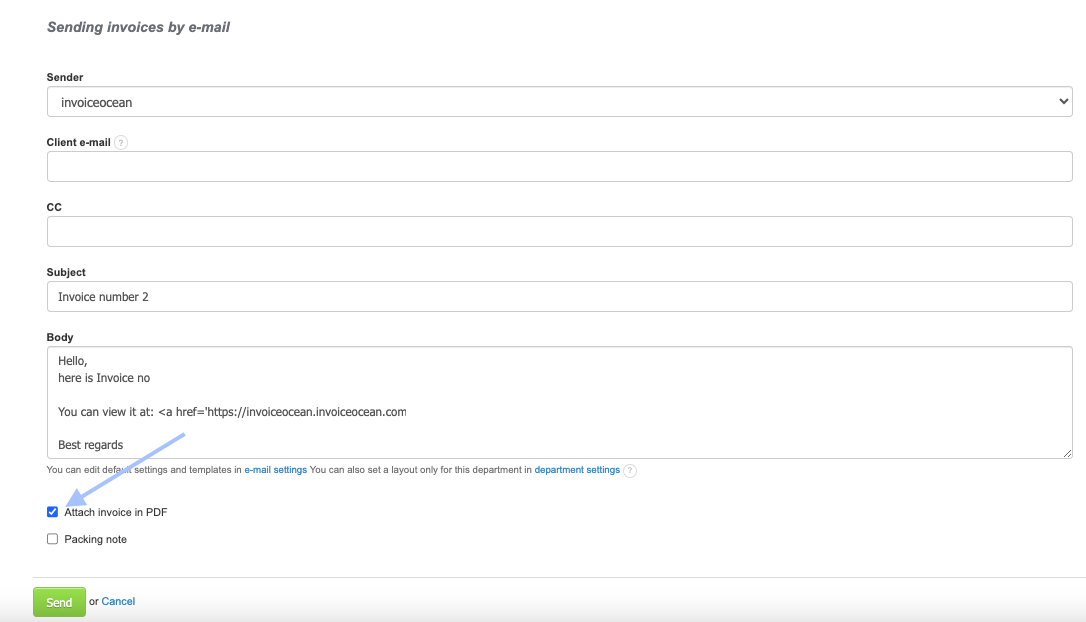Click the Subject field with Invoice number 2
1086x622 pixels.
tap(559, 297)
